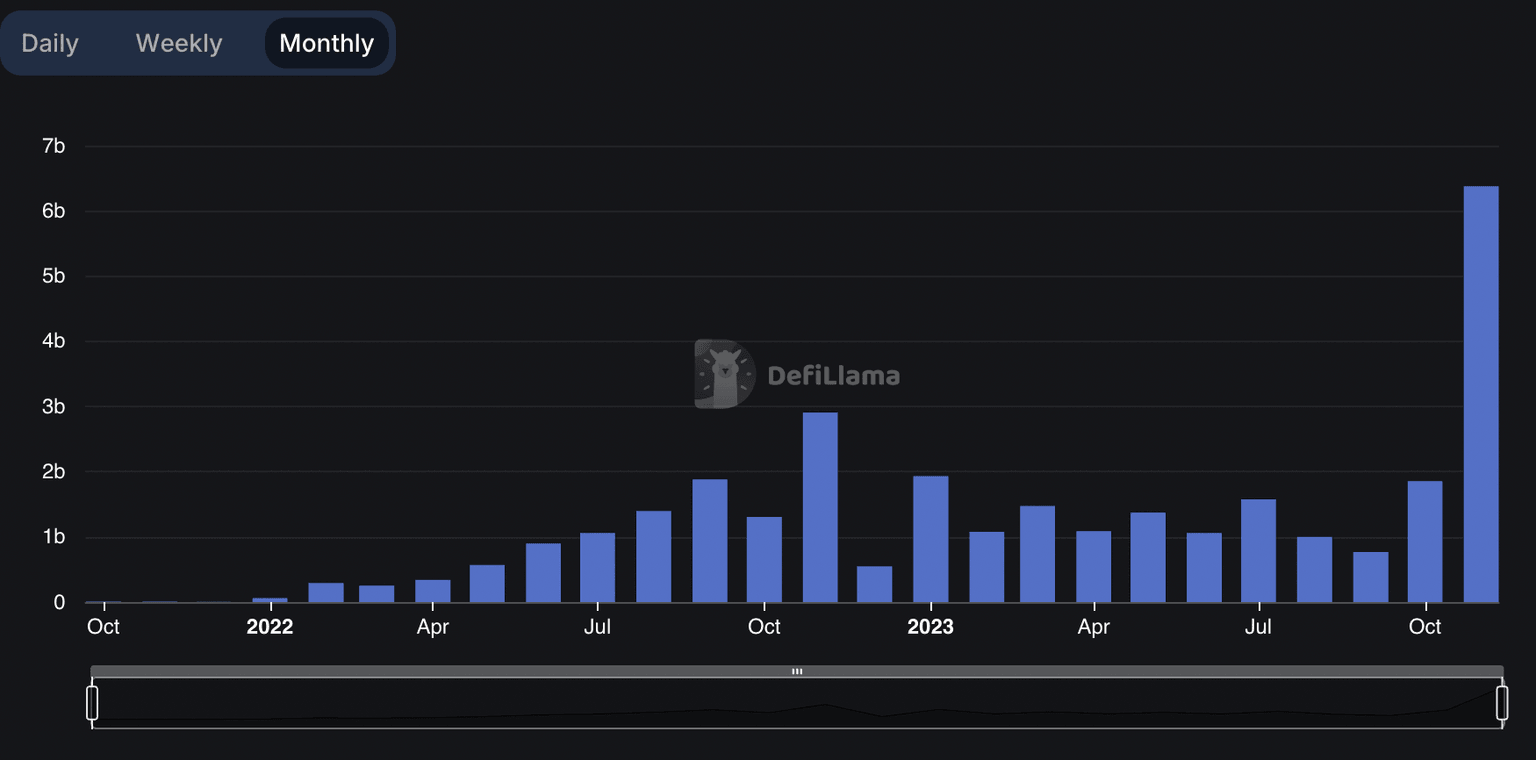This screenshot has height=760, width=1536.
Task: Switch to the Daily view tab
Action: (x=50, y=44)
